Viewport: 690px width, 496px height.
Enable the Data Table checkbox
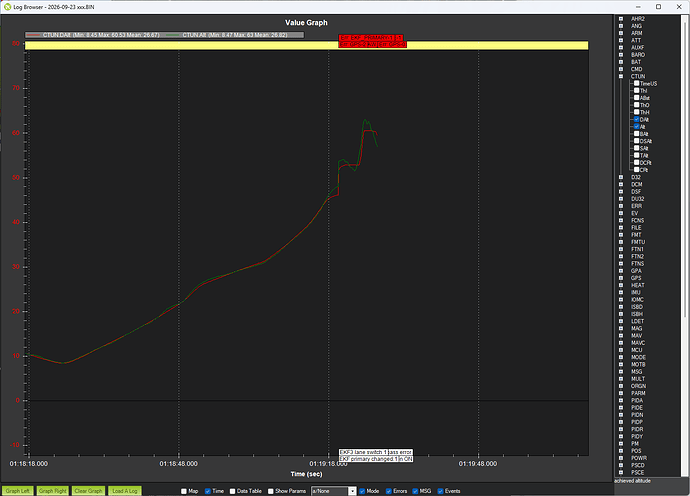232,491
